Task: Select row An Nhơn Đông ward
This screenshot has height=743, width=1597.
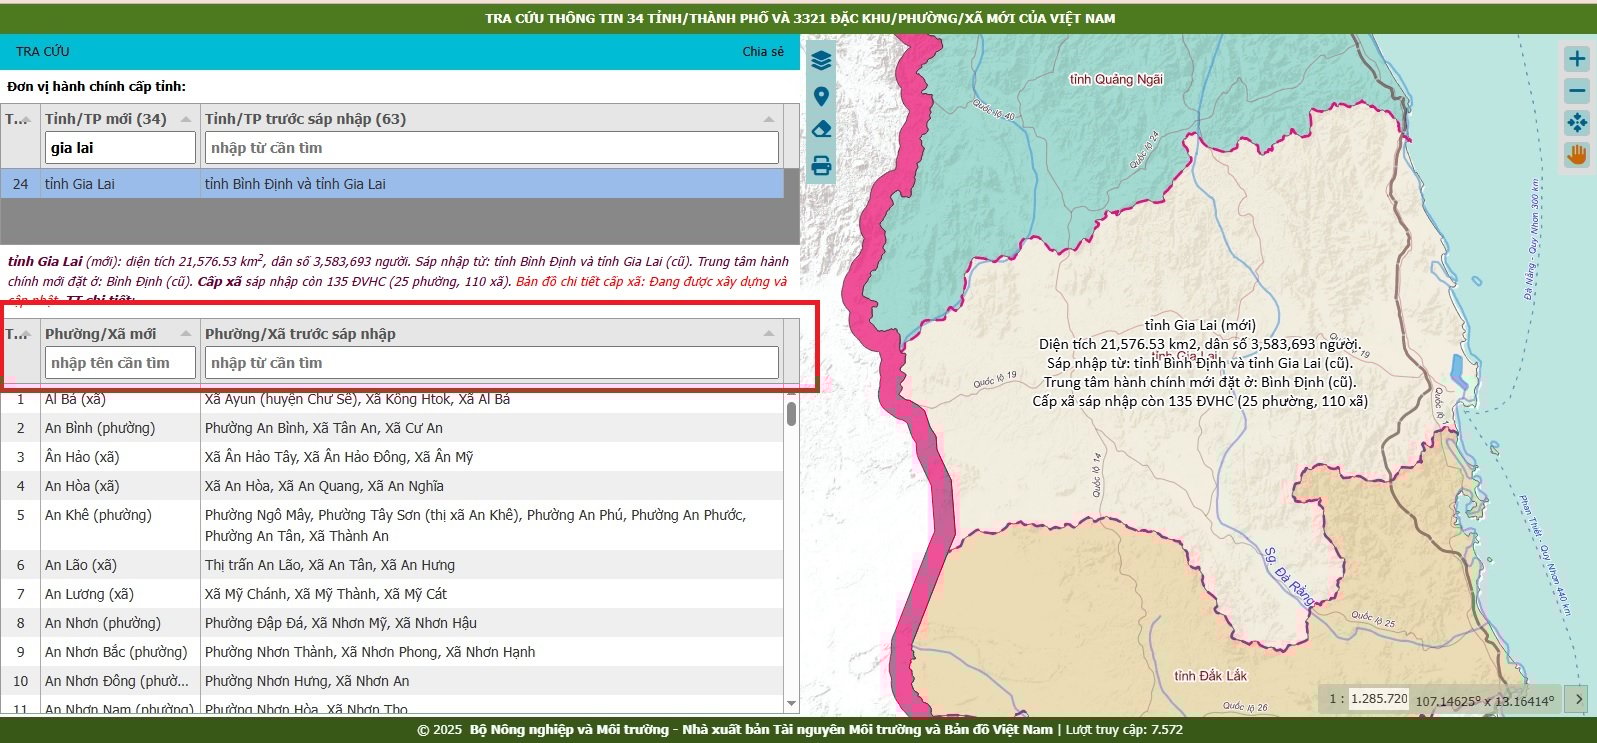Action: point(392,681)
